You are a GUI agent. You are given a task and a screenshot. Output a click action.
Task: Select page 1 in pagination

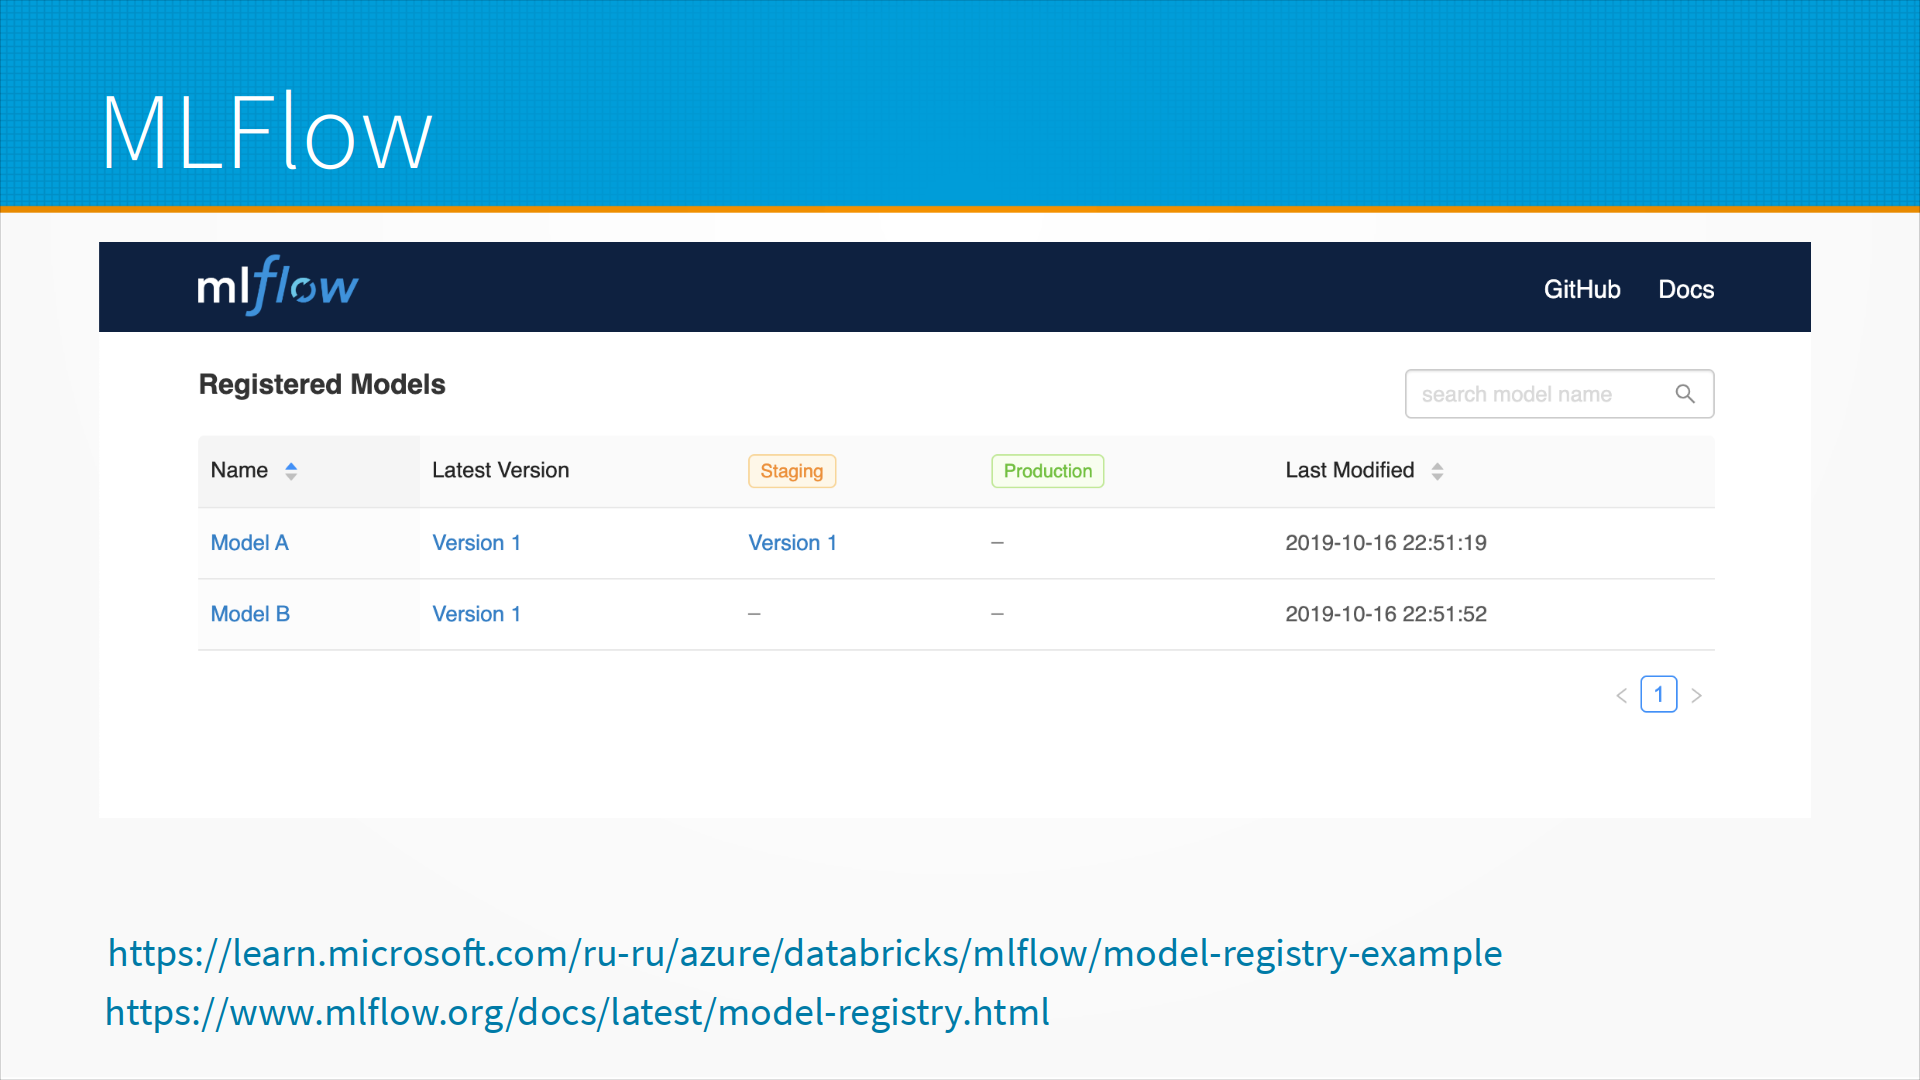pyautogui.click(x=1658, y=694)
